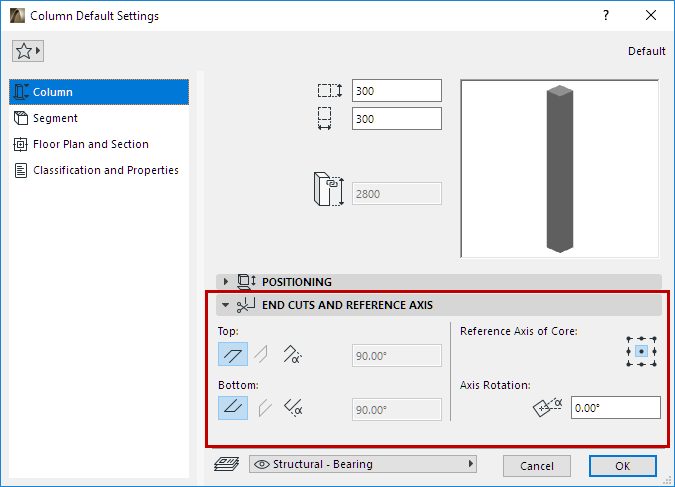Screen dimensions: 675x487
Task: Select horizontal top end cut
Action: pyautogui.click(x=233, y=355)
